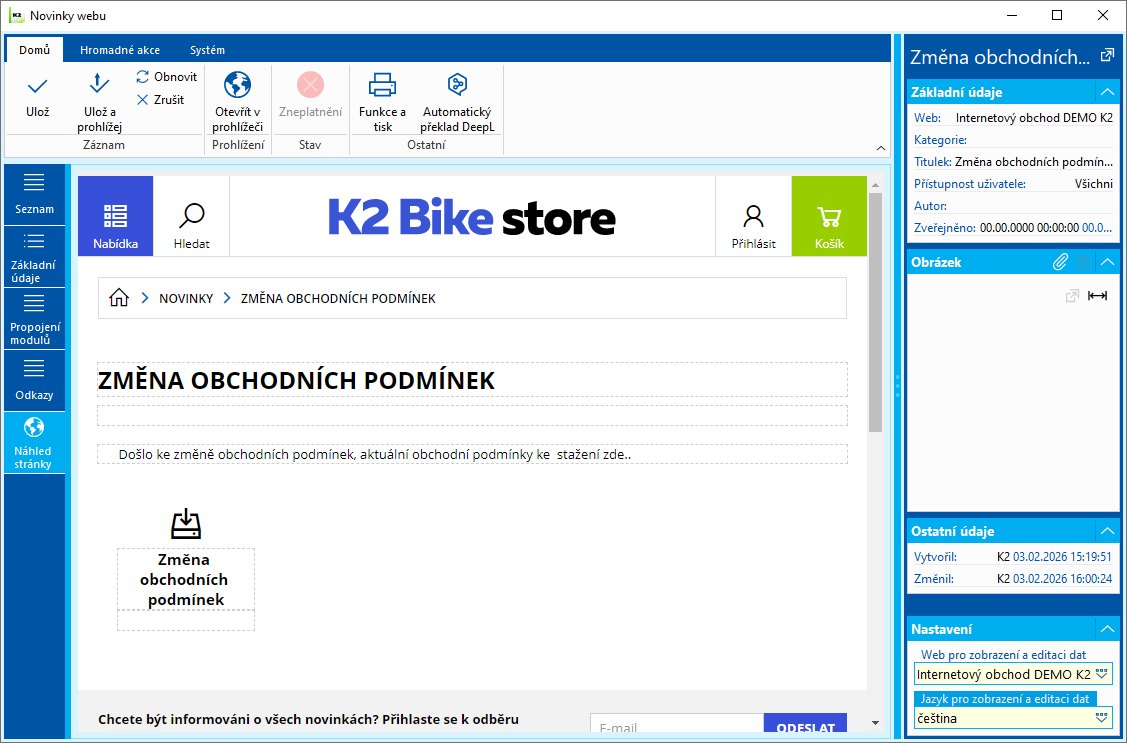
Task: Open Web pro zobrazení dropdown
Action: (1102, 674)
